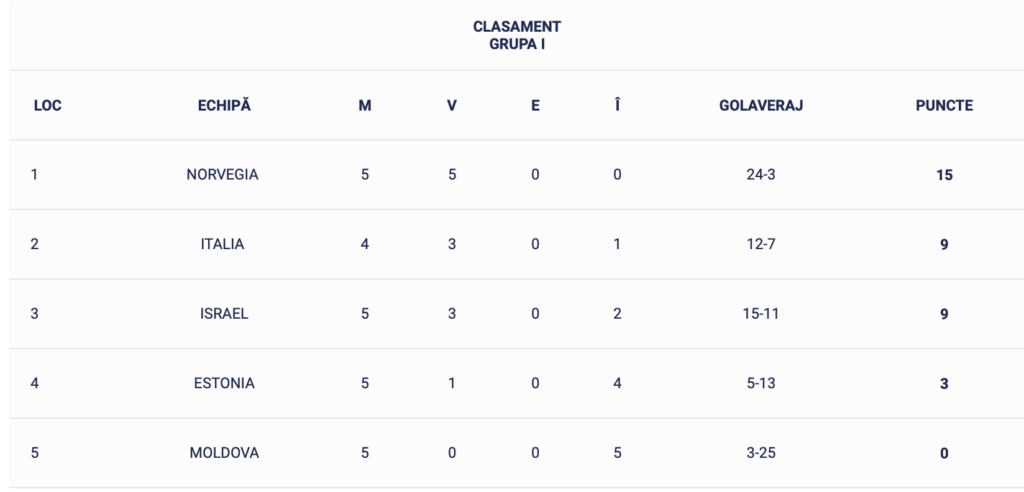The width and height of the screenshot is (1024, 492).
Task: Click the Î losses column header
Action: pos(617,105)
